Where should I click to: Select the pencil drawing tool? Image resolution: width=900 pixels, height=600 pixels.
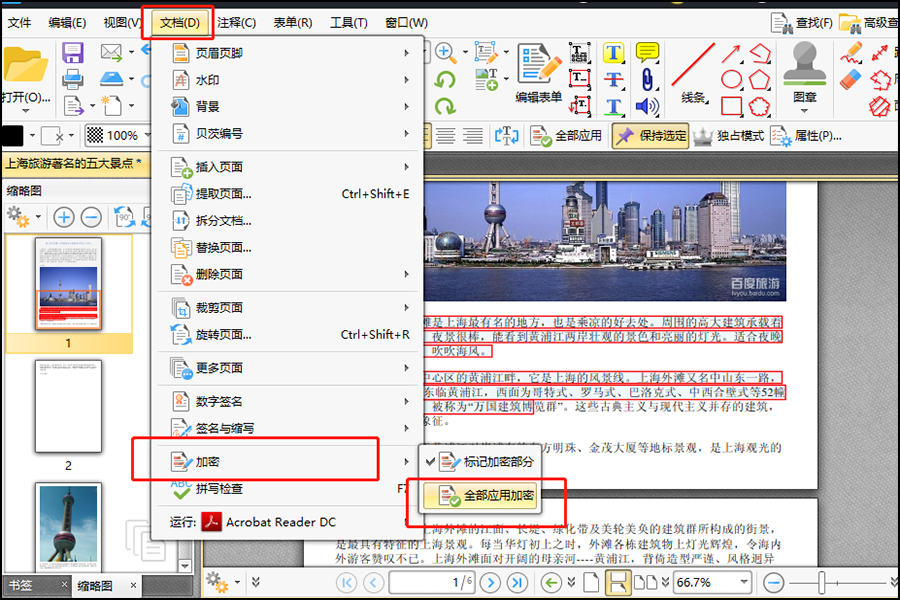click(x=851, y=53)
